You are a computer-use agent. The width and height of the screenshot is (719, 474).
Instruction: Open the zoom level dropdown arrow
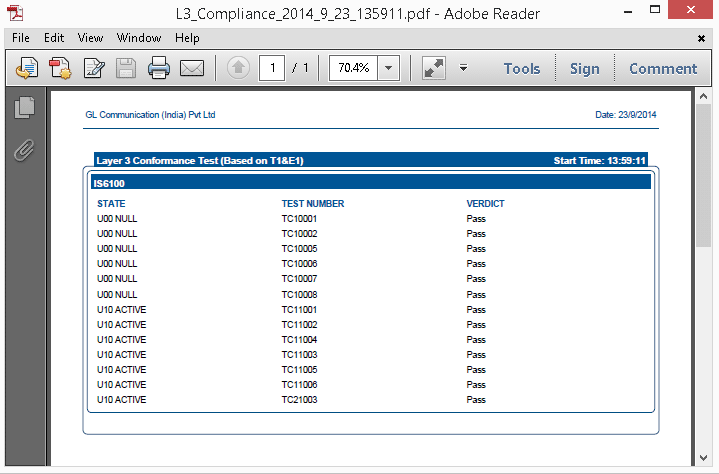[388, 68]
